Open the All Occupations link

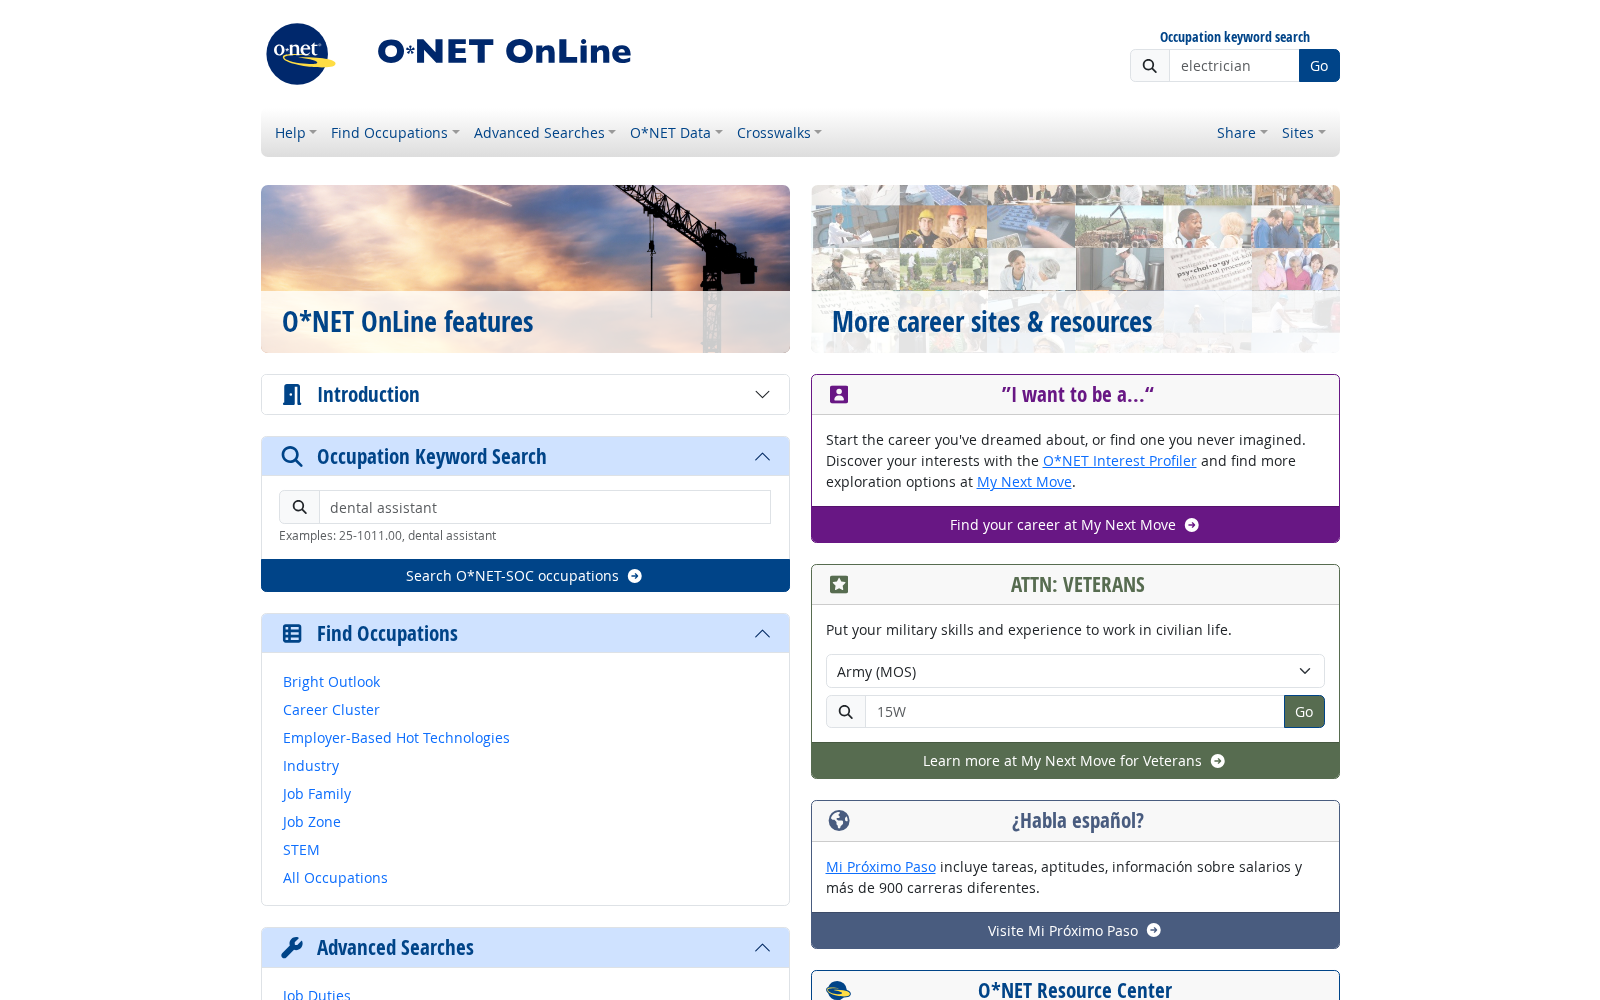[335, 878]
